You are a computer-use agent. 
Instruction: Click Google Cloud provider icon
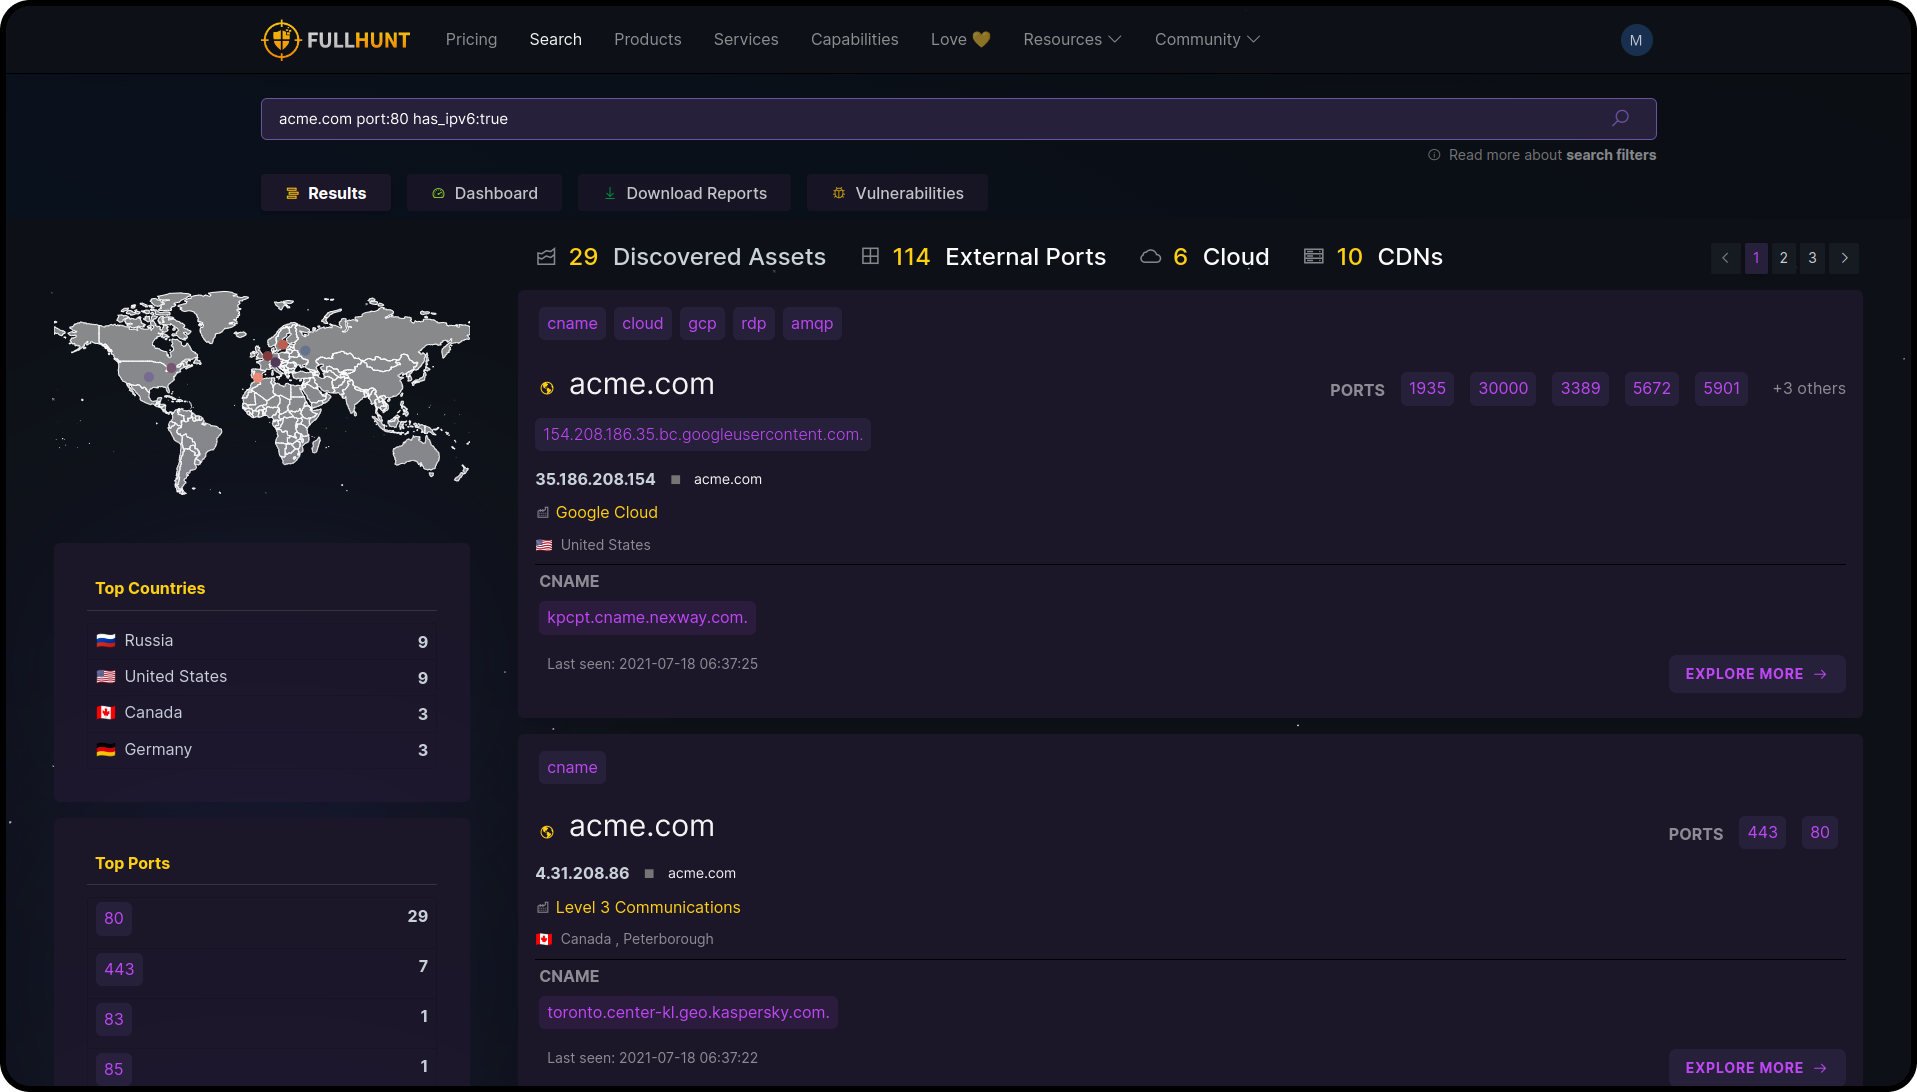coord(543,513)
